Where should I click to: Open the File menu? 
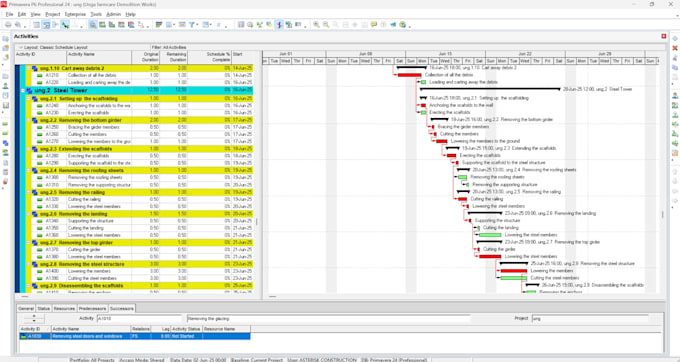pyautogui.click(x=9, y=14)
